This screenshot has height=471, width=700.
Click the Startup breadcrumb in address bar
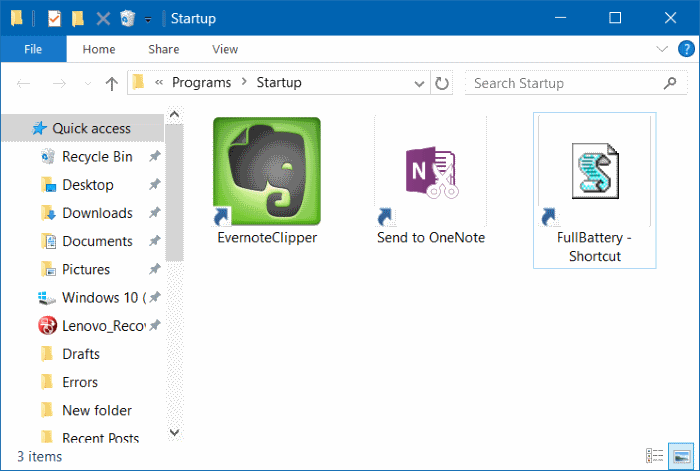click(x=279, y=83)
